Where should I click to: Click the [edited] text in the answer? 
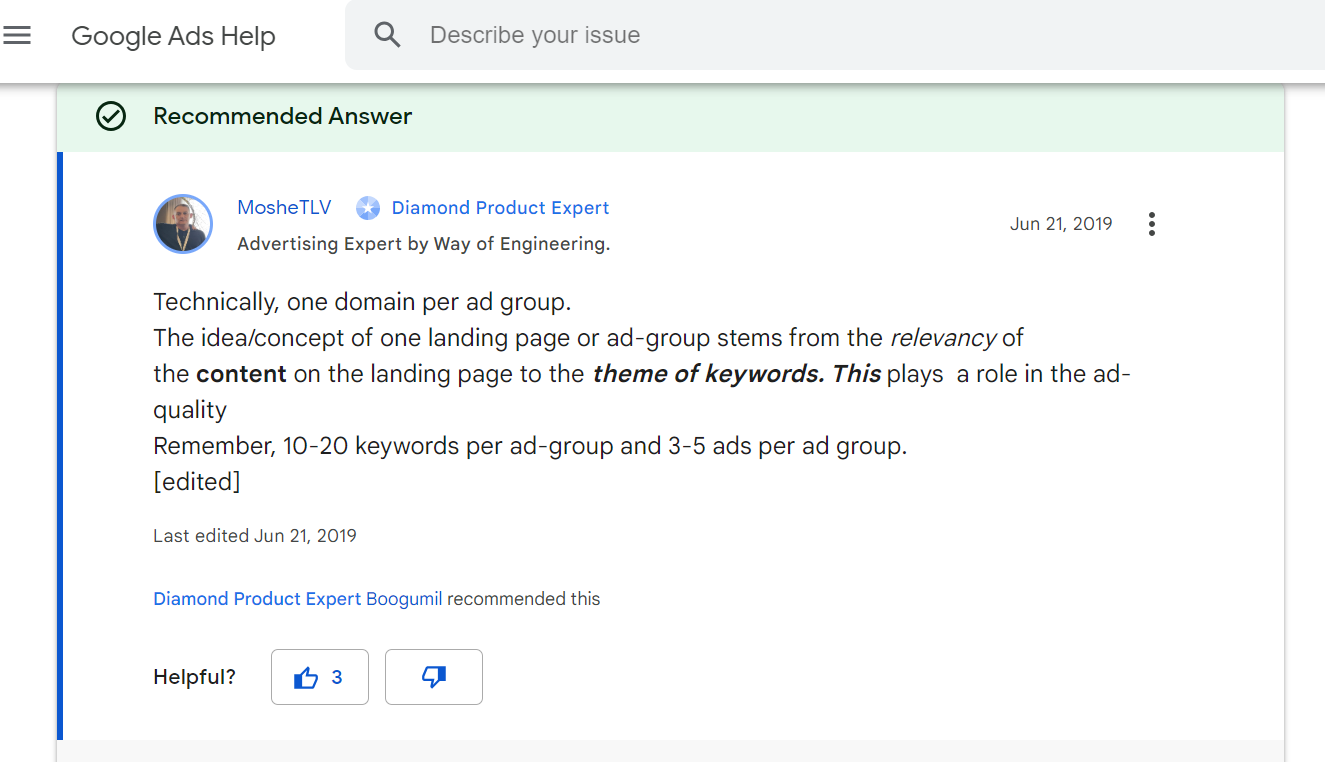pyautogui.click(x=196, y=481)
